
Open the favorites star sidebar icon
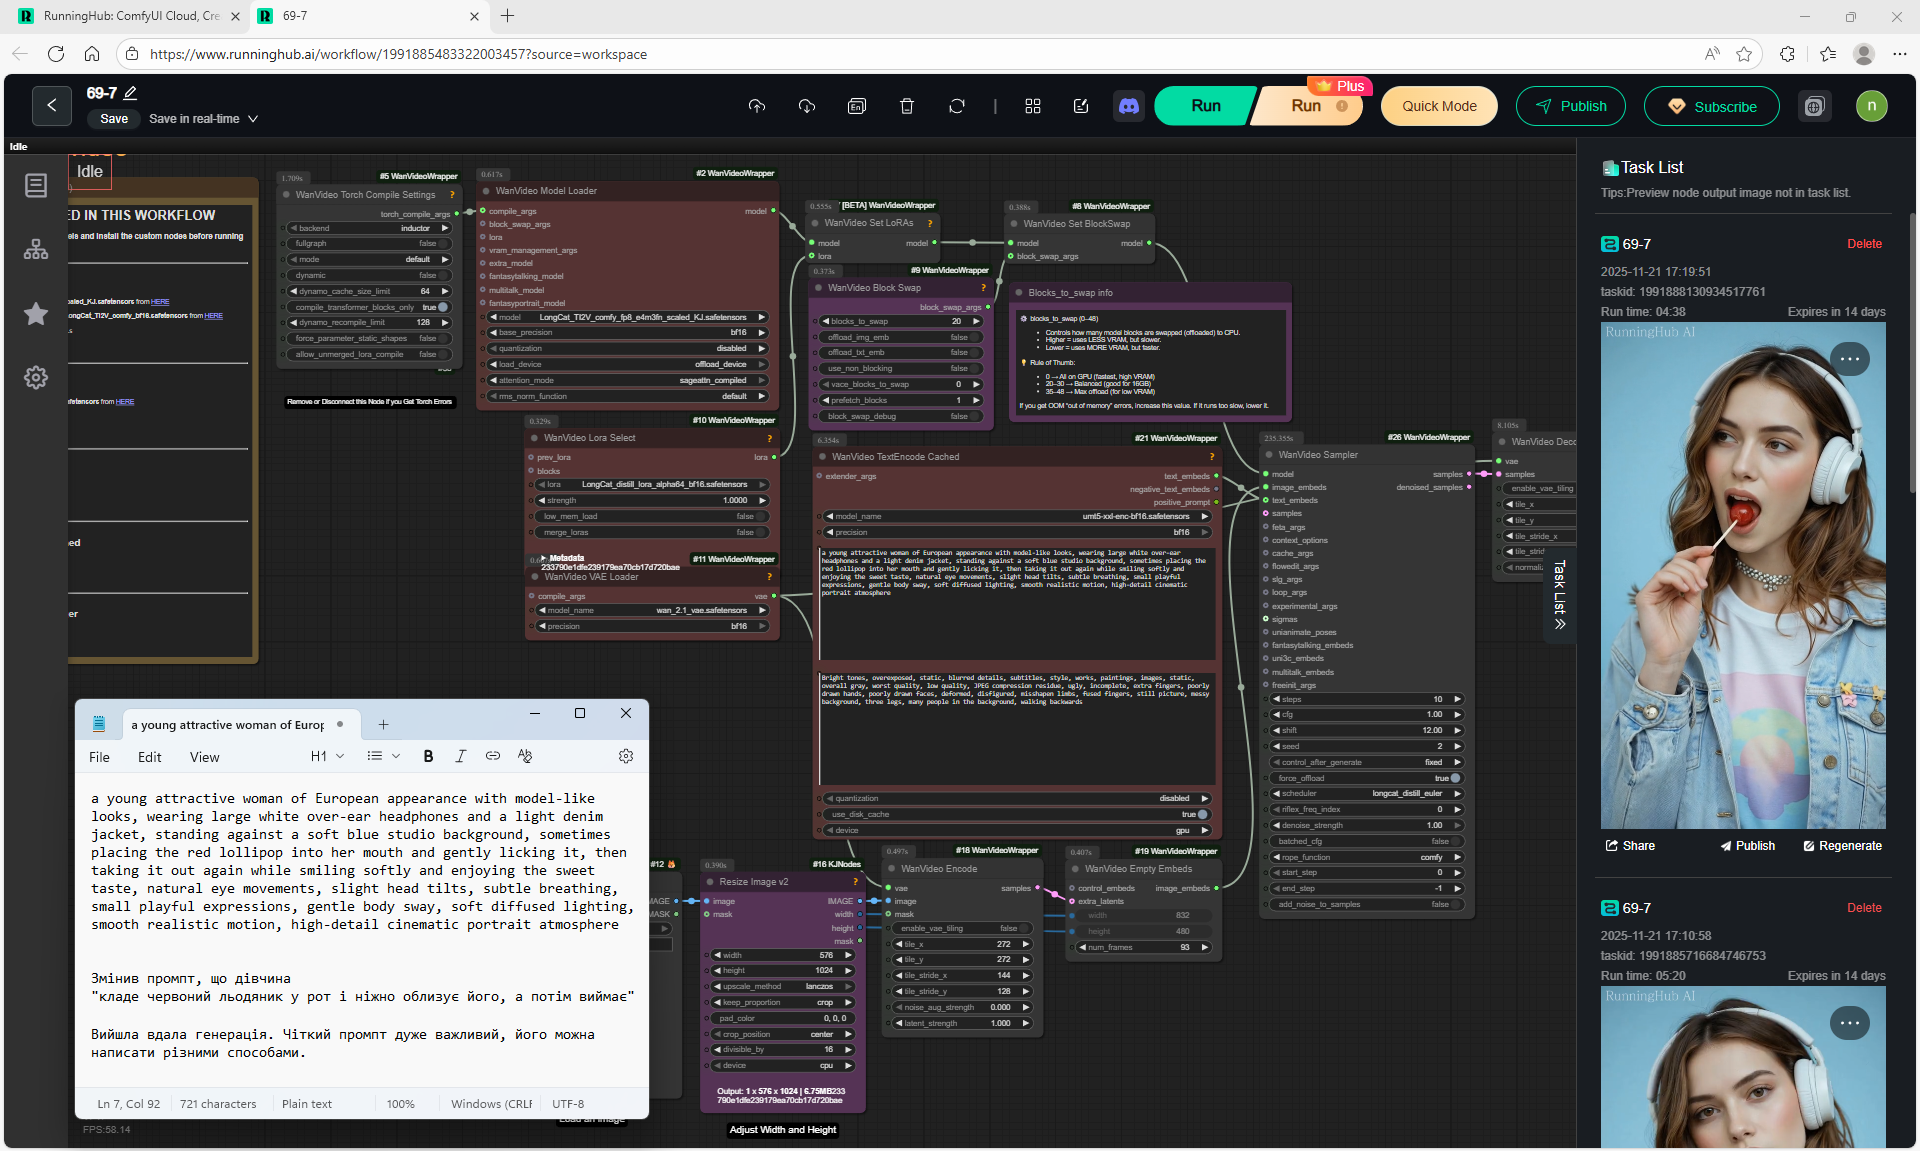tap(36, 314)
